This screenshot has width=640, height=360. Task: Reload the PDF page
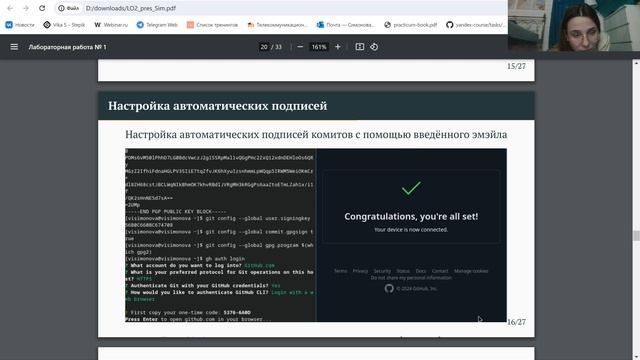(x=42, y=8)
